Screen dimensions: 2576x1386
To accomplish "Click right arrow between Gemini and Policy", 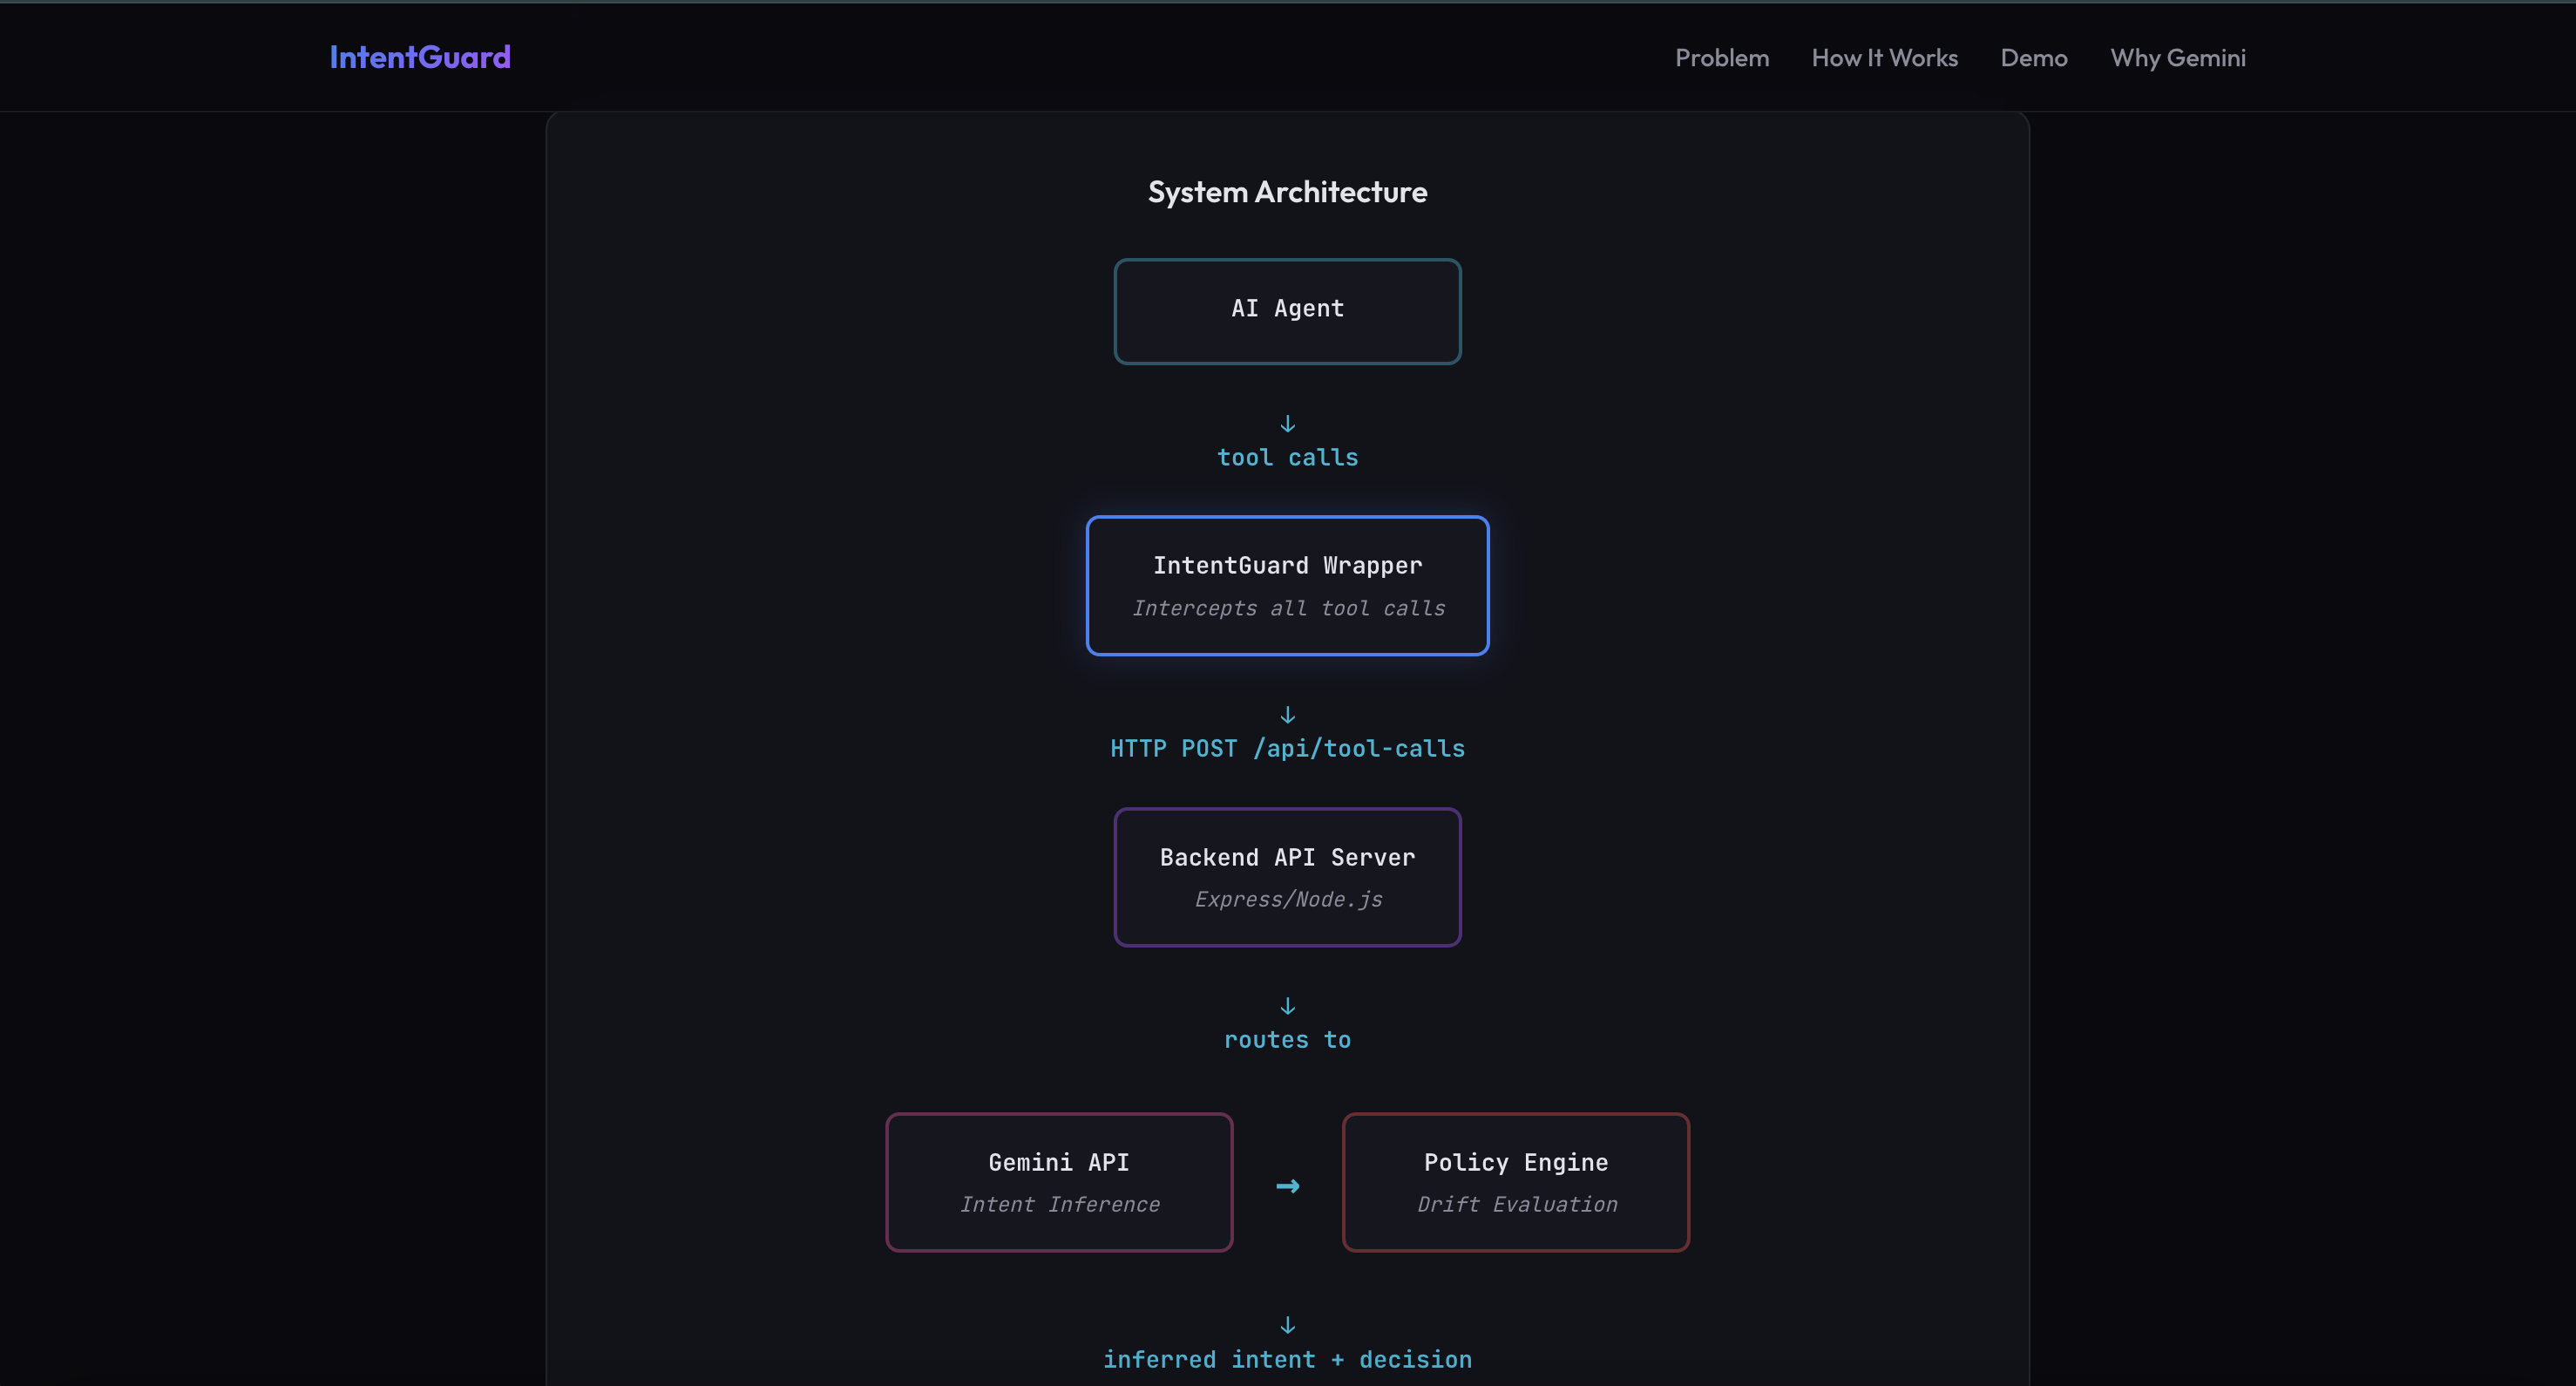I will [1287, 1186].
